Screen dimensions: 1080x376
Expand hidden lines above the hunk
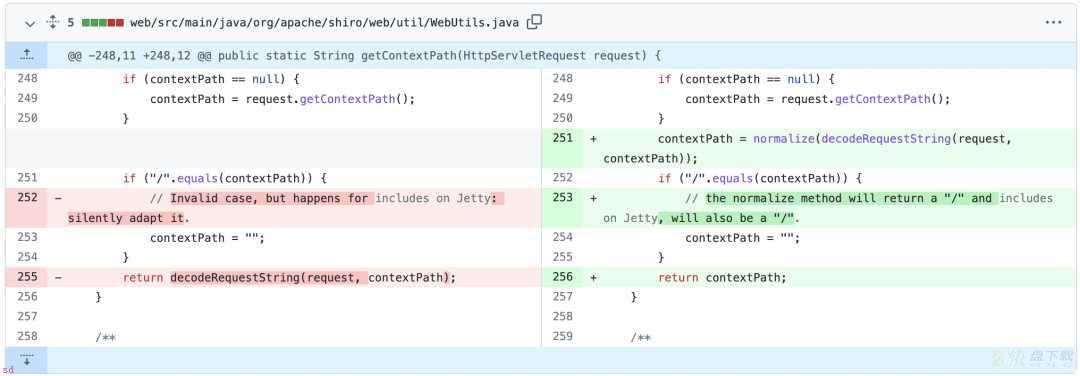26,54
